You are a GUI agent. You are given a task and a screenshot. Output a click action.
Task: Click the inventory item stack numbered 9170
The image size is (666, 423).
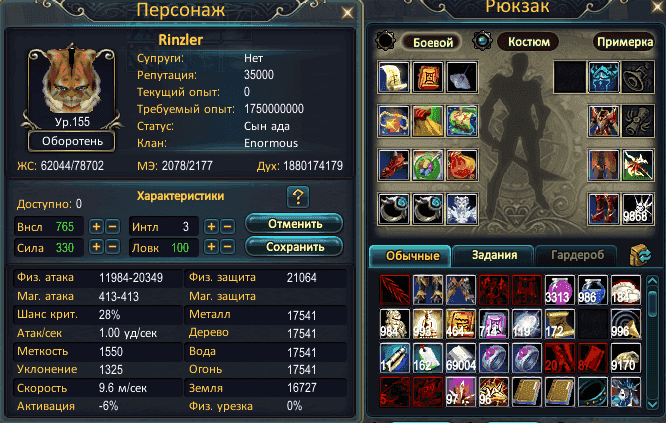coord(626,358)
